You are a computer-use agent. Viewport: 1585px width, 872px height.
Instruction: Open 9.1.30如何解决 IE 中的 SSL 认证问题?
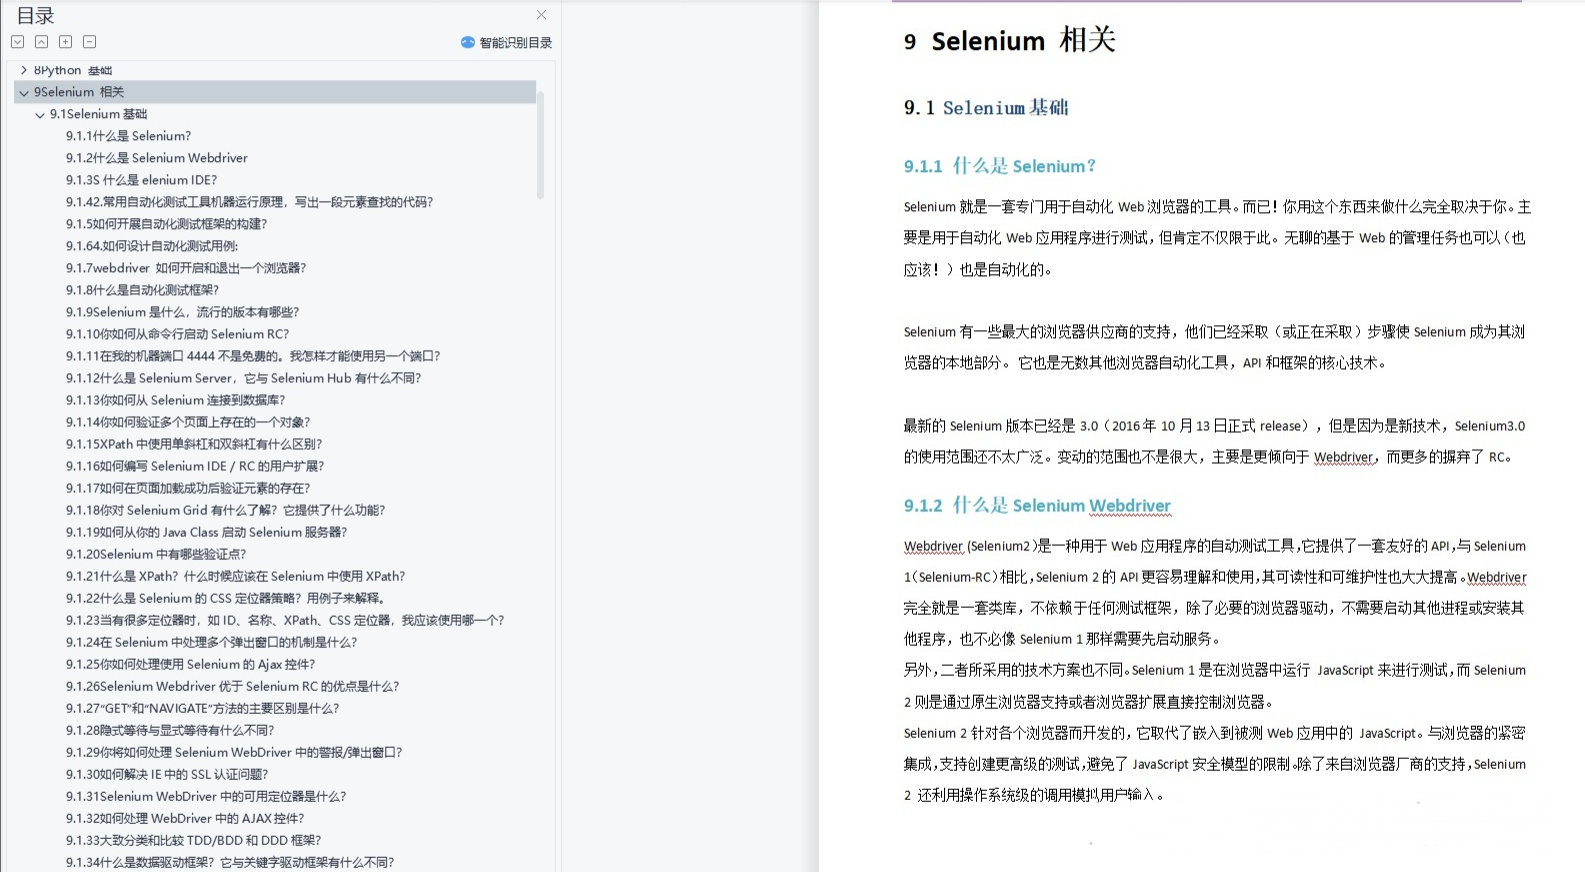click(167, 774)
